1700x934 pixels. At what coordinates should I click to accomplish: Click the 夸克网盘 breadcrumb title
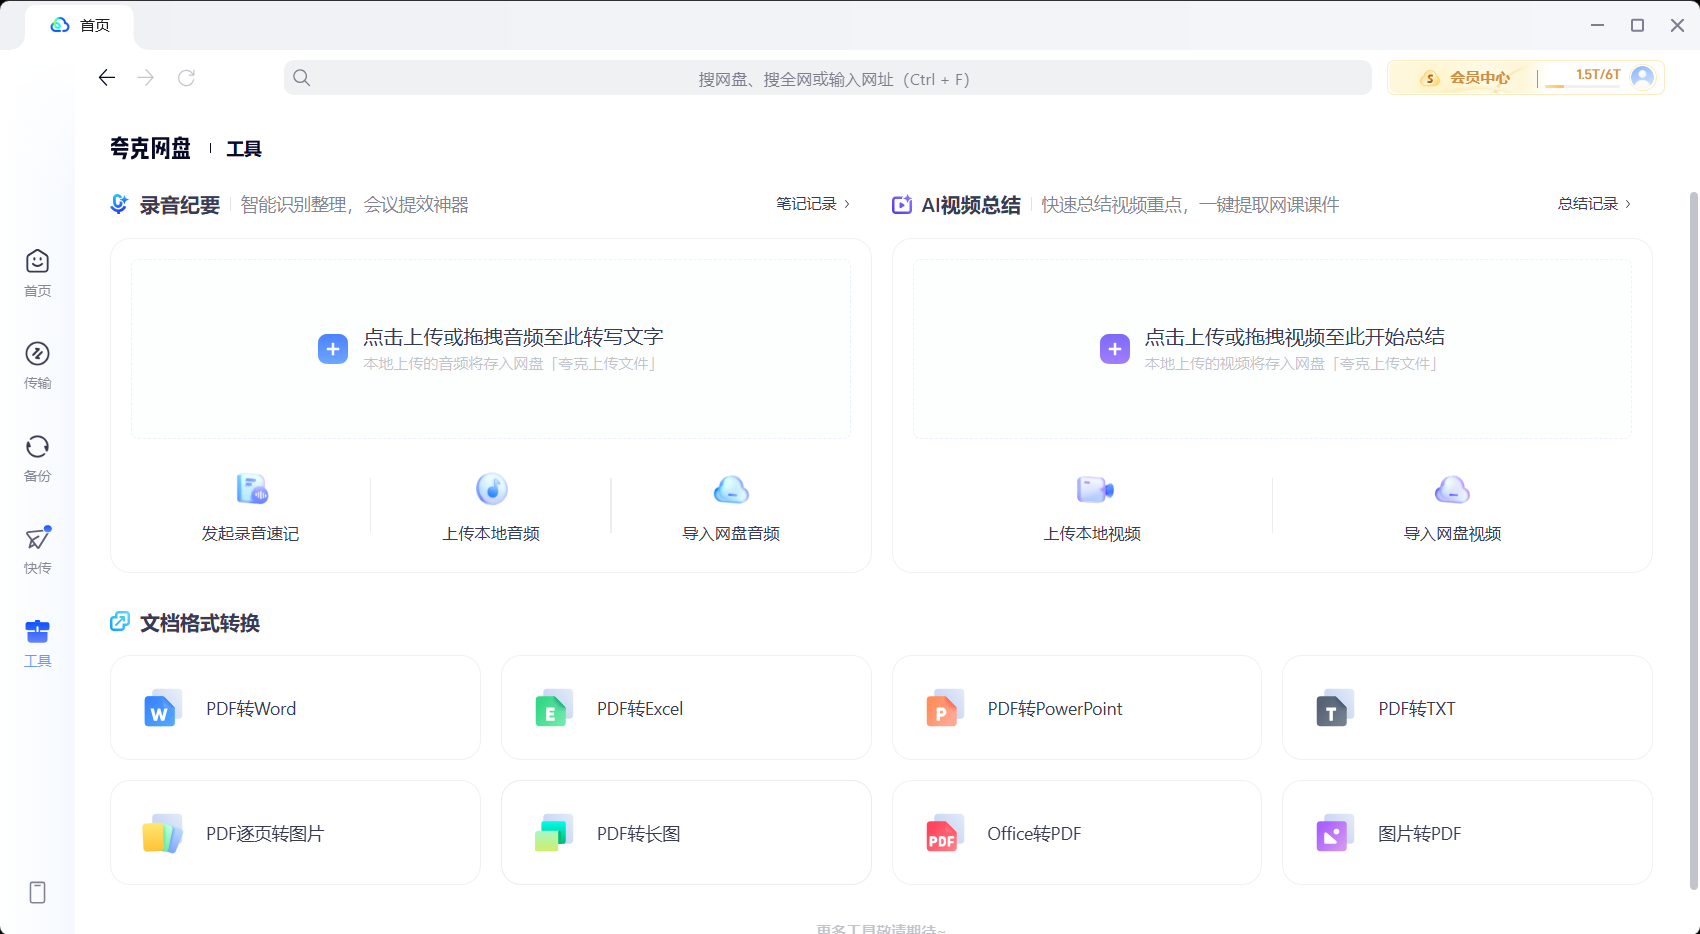click(150, 149)
